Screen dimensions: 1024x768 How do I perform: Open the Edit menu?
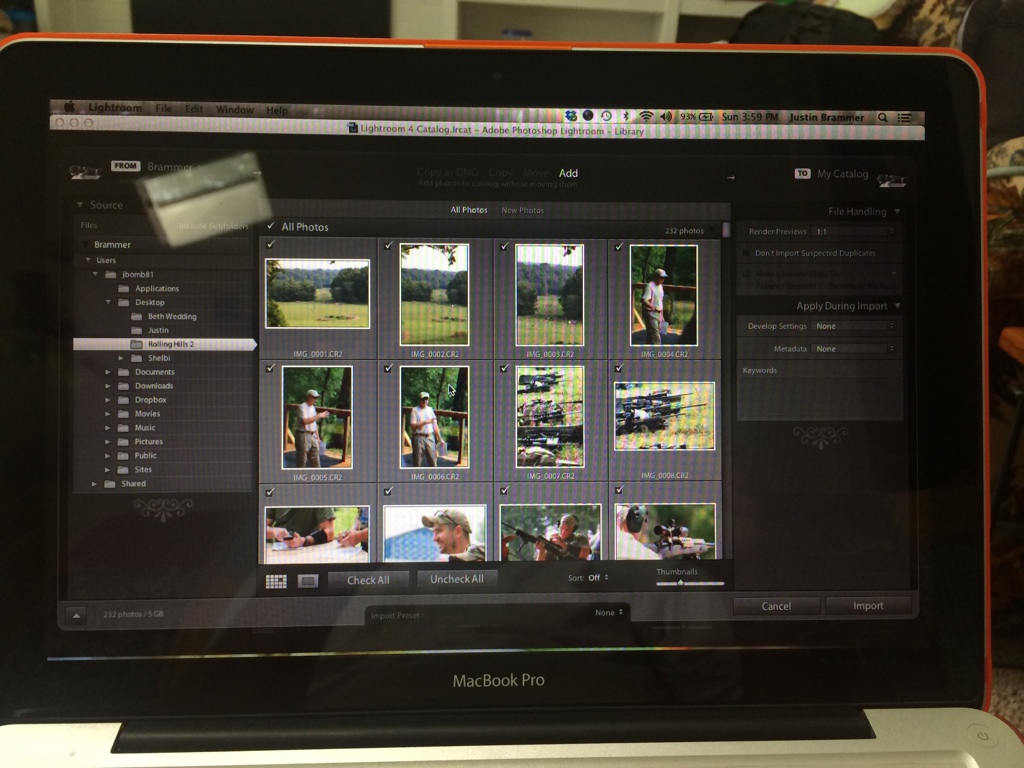pos(194,109)
